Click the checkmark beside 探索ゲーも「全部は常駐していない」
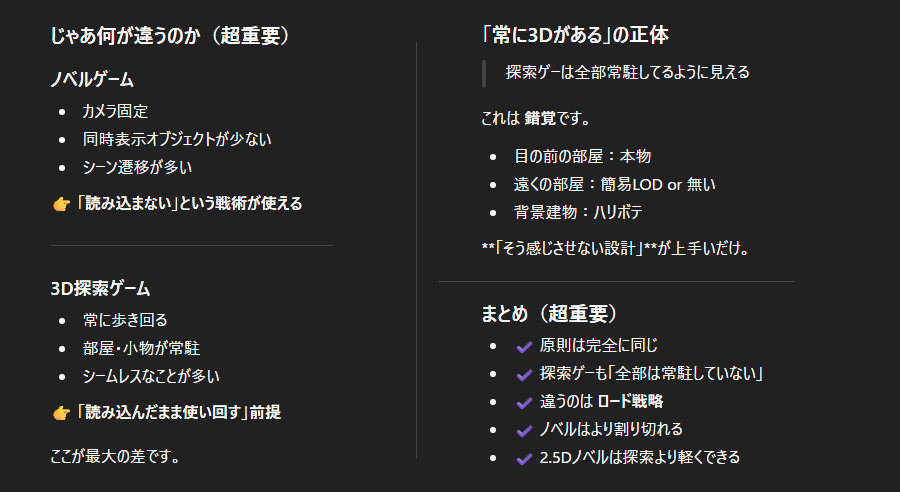This screenshot has width=900, height=492. point(523,374)
